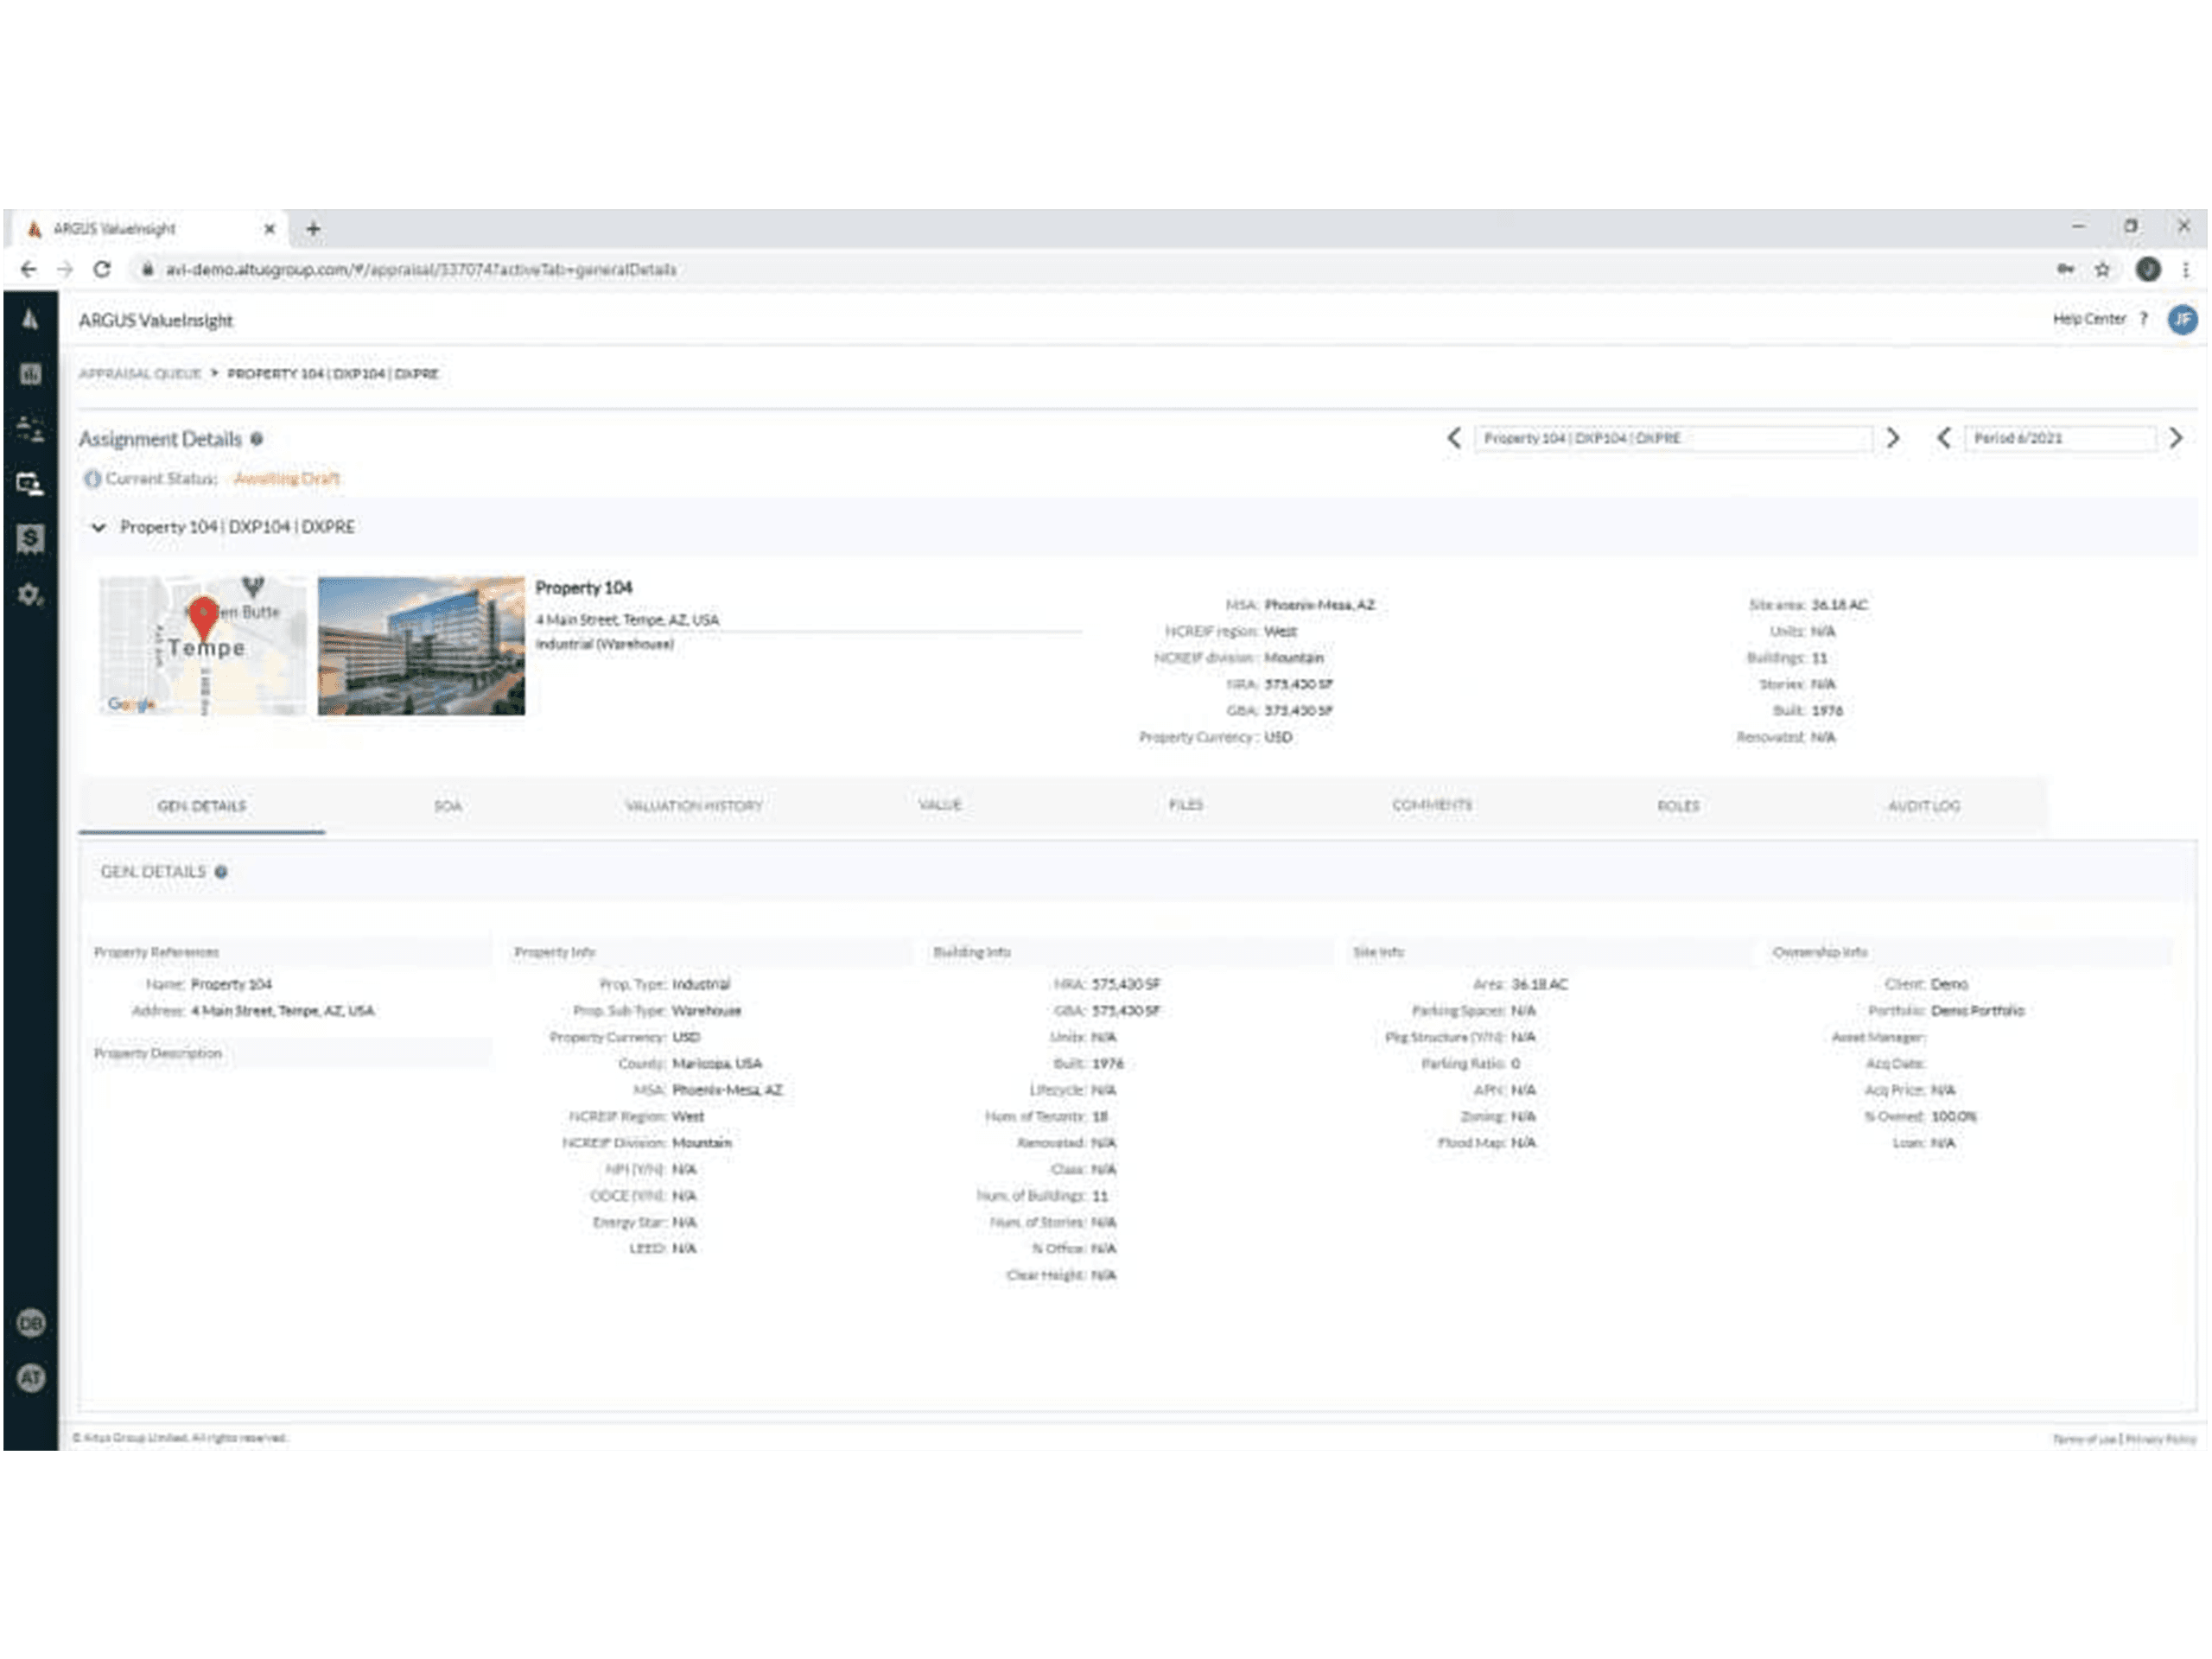Open the AUDIT LOG tab

(1923, 806)
